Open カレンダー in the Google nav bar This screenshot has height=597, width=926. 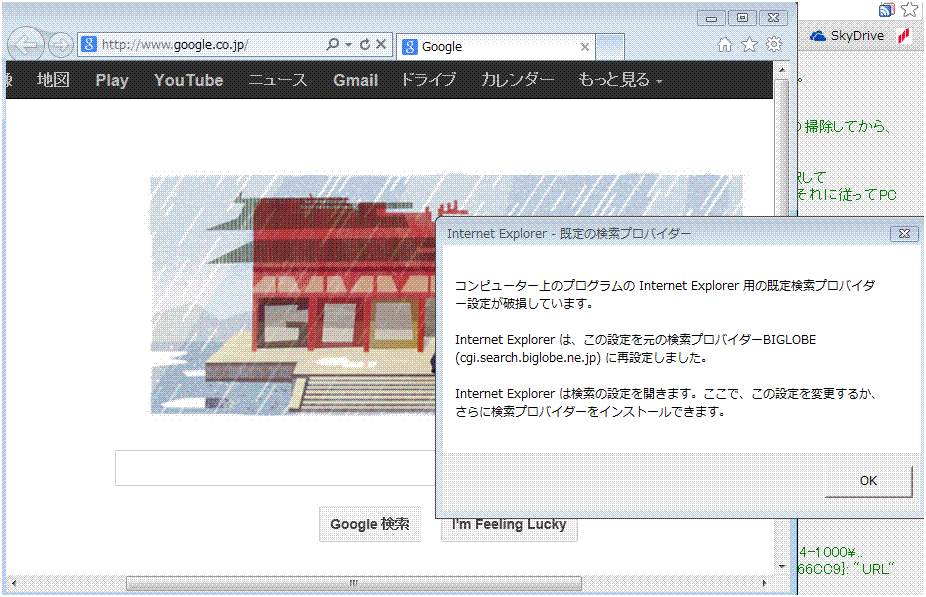click(x=517, y=80)
